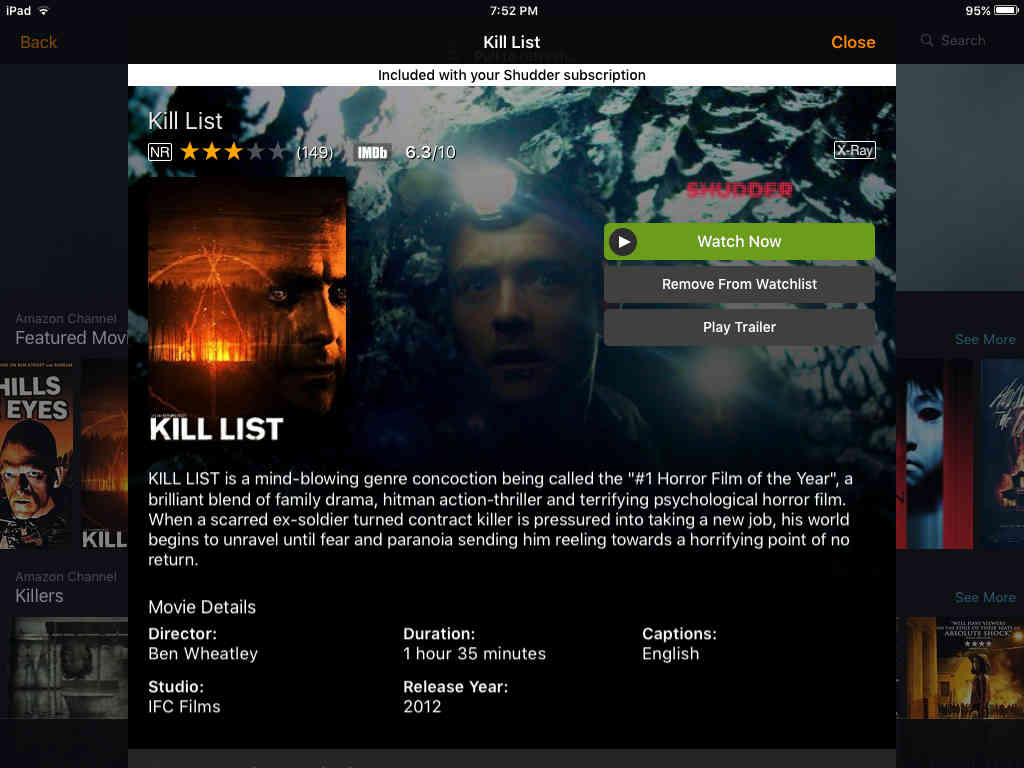Click the search magnifier icon
1024x768 pixels.
(927, 40)
